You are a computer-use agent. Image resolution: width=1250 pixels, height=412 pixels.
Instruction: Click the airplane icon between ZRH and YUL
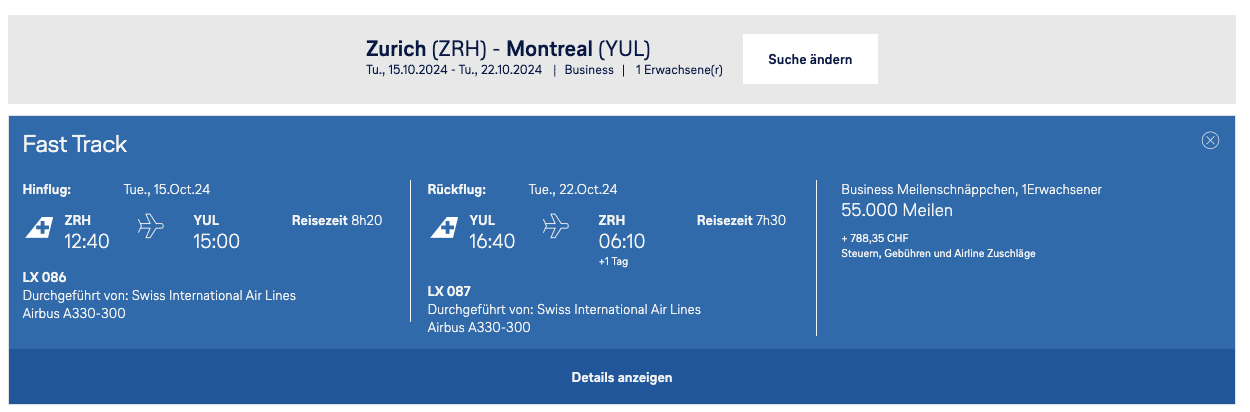point(150,226)
